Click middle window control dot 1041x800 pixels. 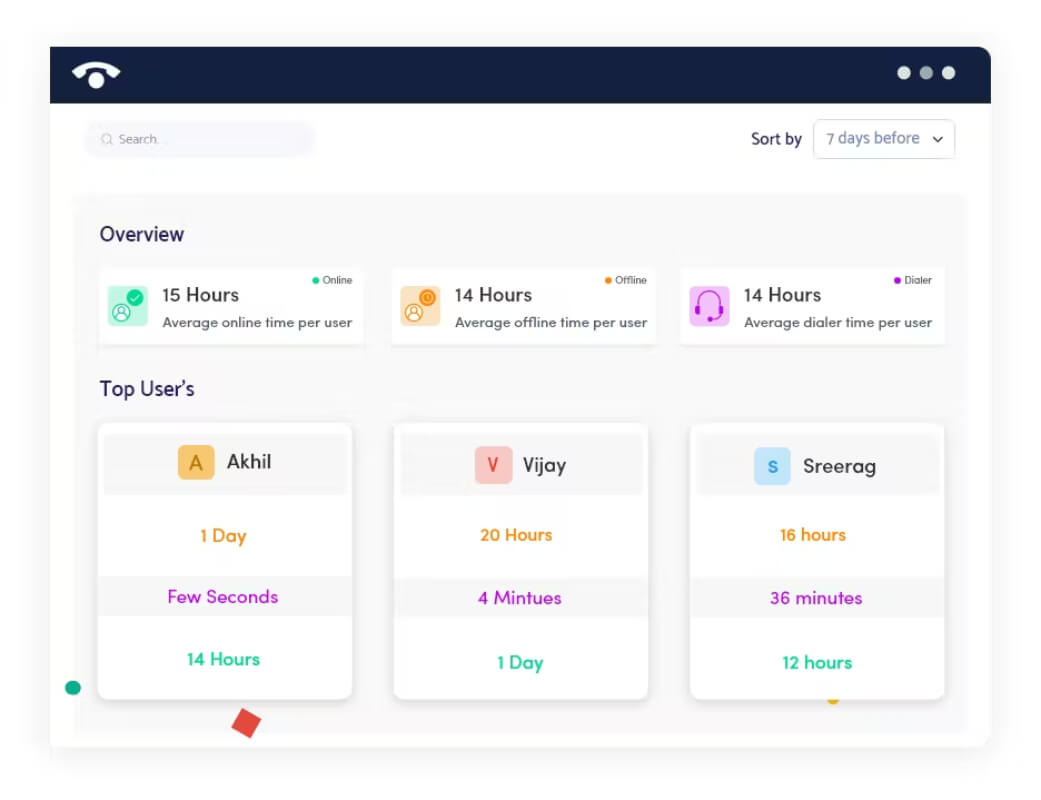(926, 73)
